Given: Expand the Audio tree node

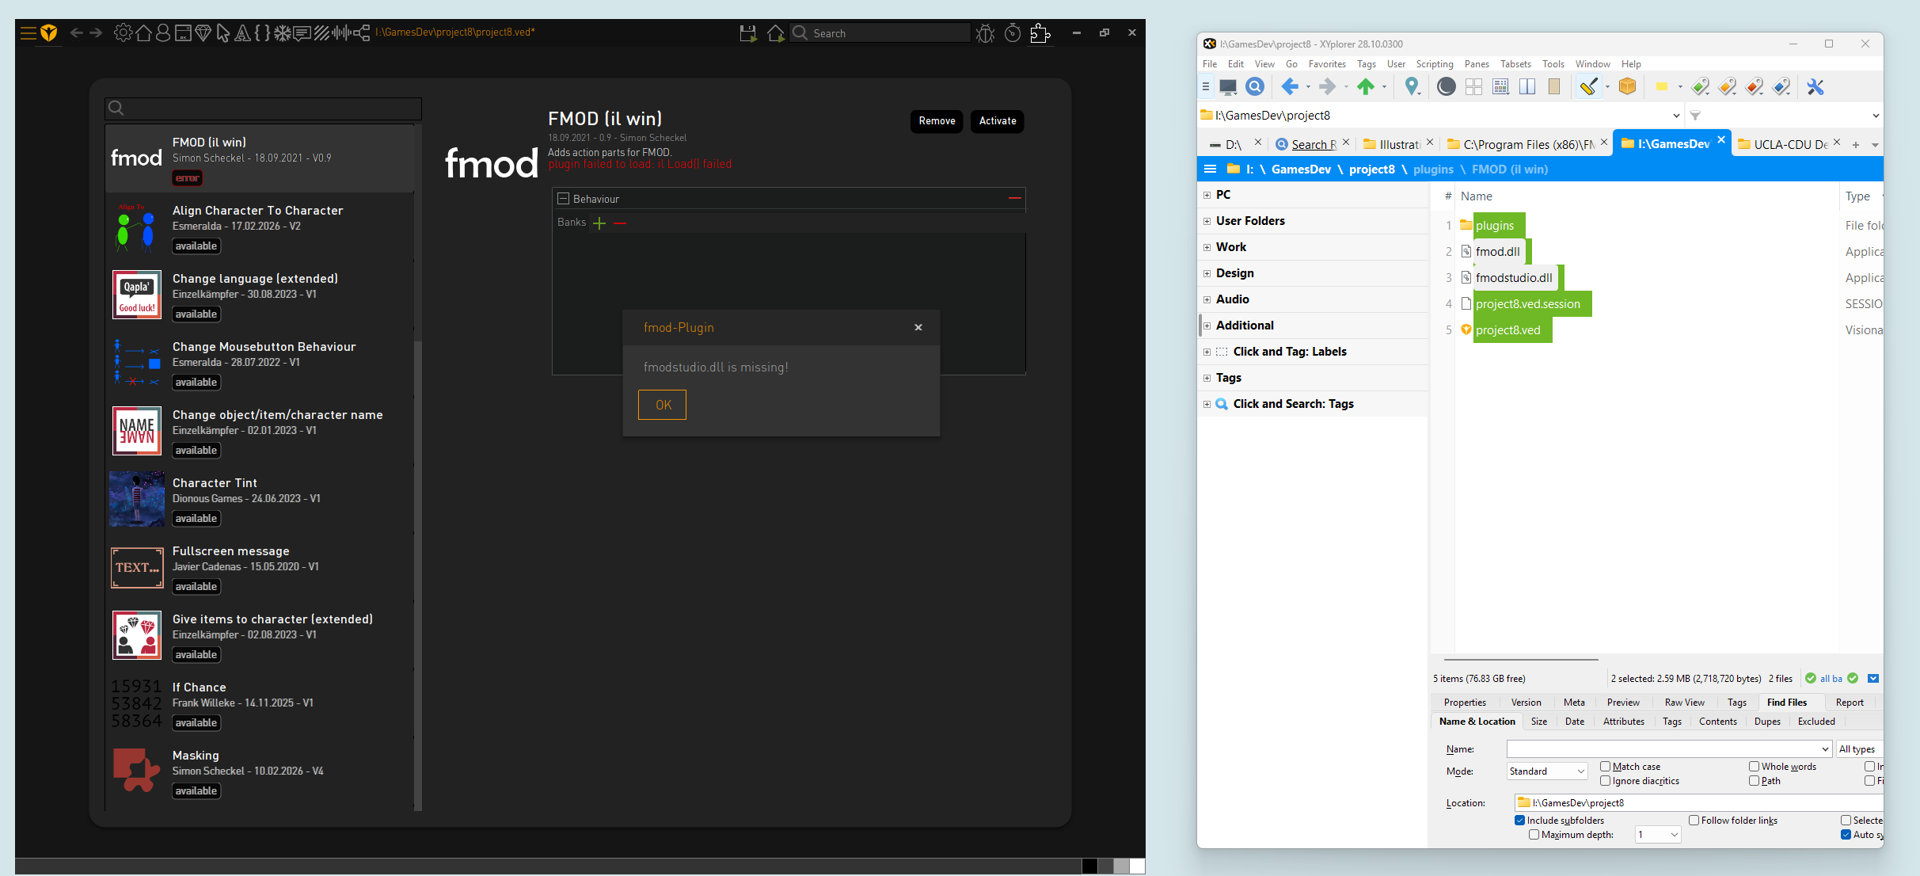Looking at the screenshot, I should 1207,299.
